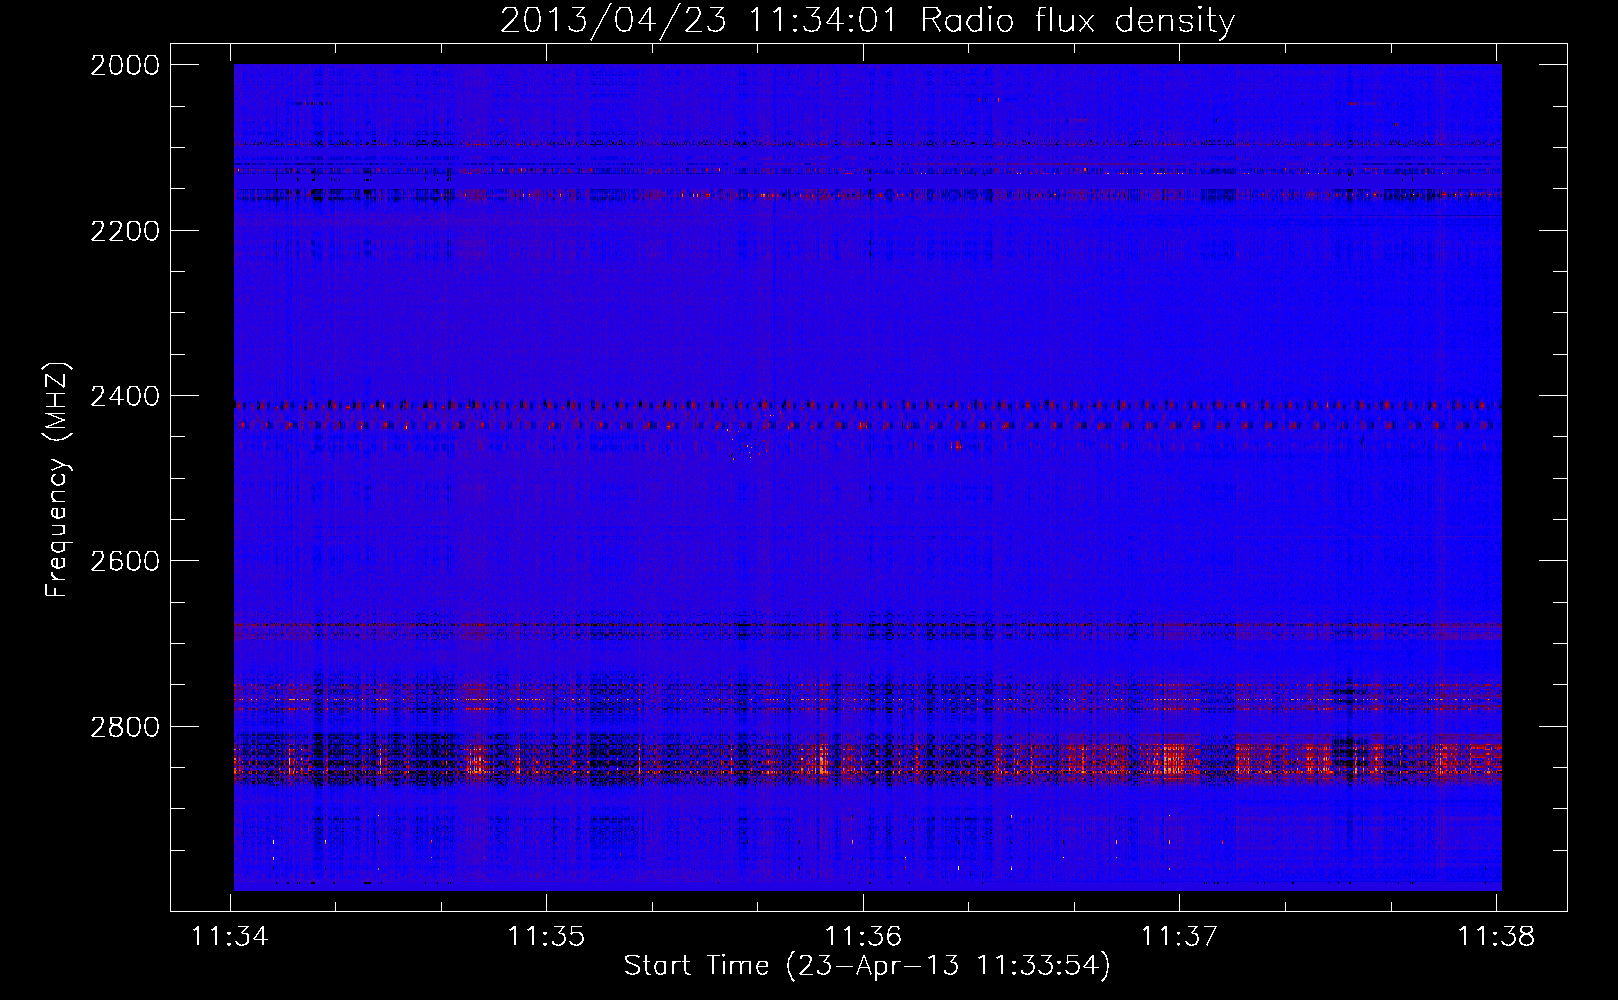
Task: Click the radio flux spectrogram image
Action: 867,477
